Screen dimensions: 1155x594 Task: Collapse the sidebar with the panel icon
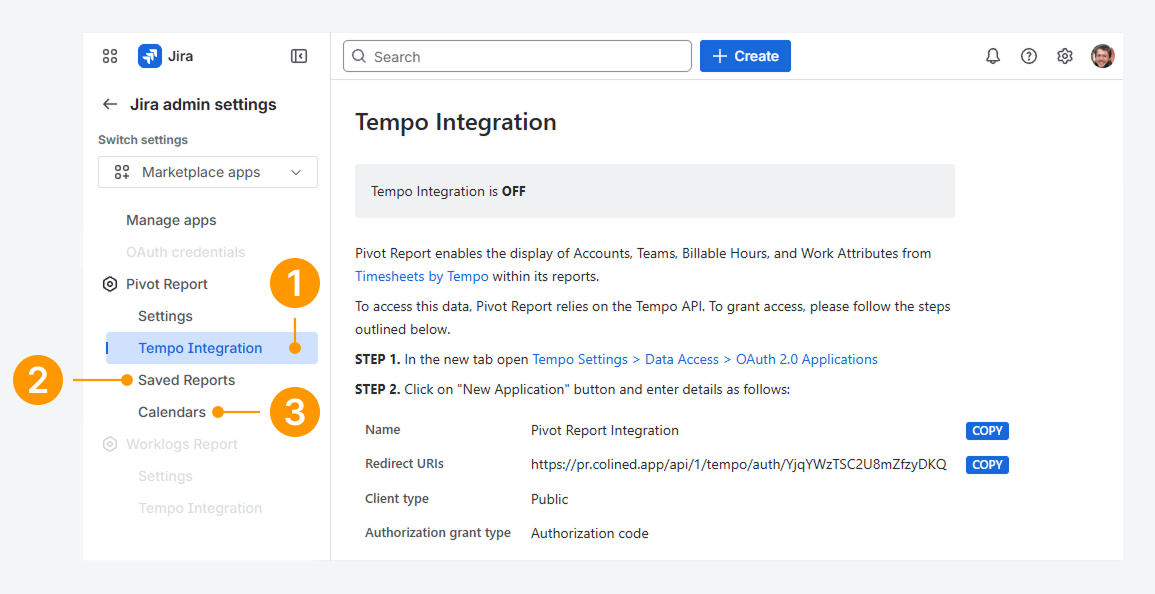[299, 56]
